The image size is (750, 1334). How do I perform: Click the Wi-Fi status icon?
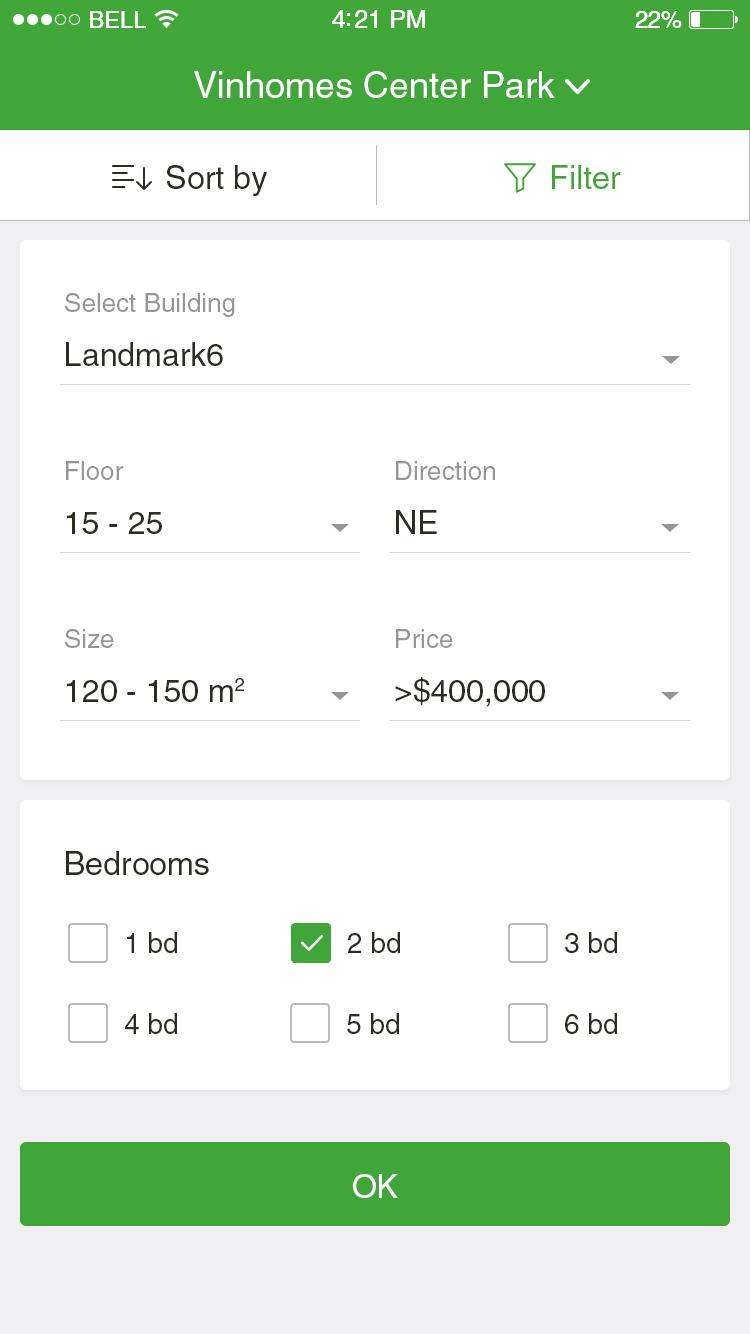[167, 19]
